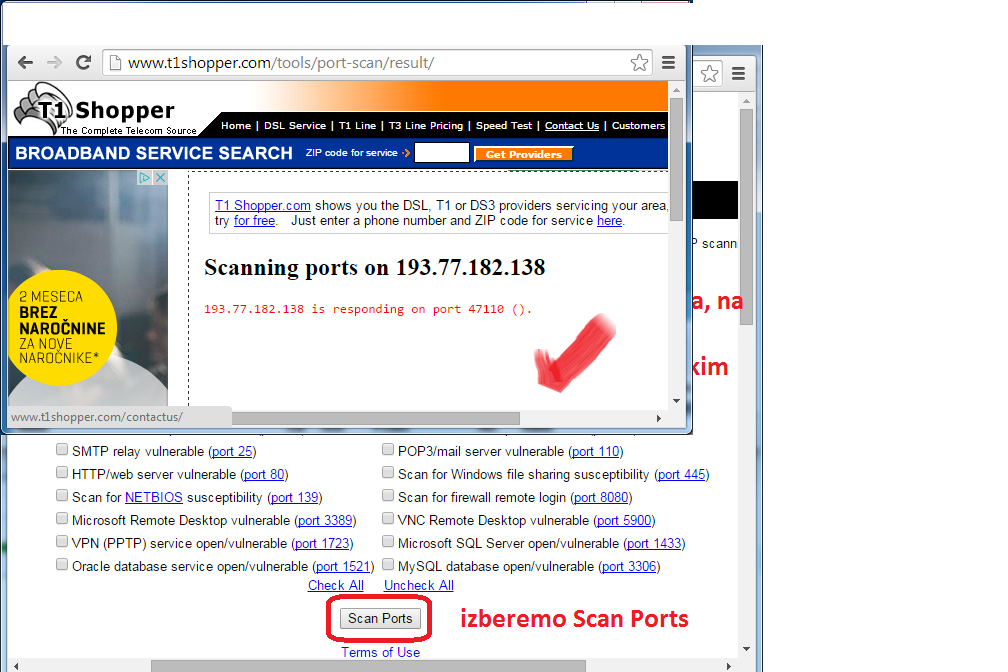
Task: Click the 'for free' link
Action: pos(255,221)
